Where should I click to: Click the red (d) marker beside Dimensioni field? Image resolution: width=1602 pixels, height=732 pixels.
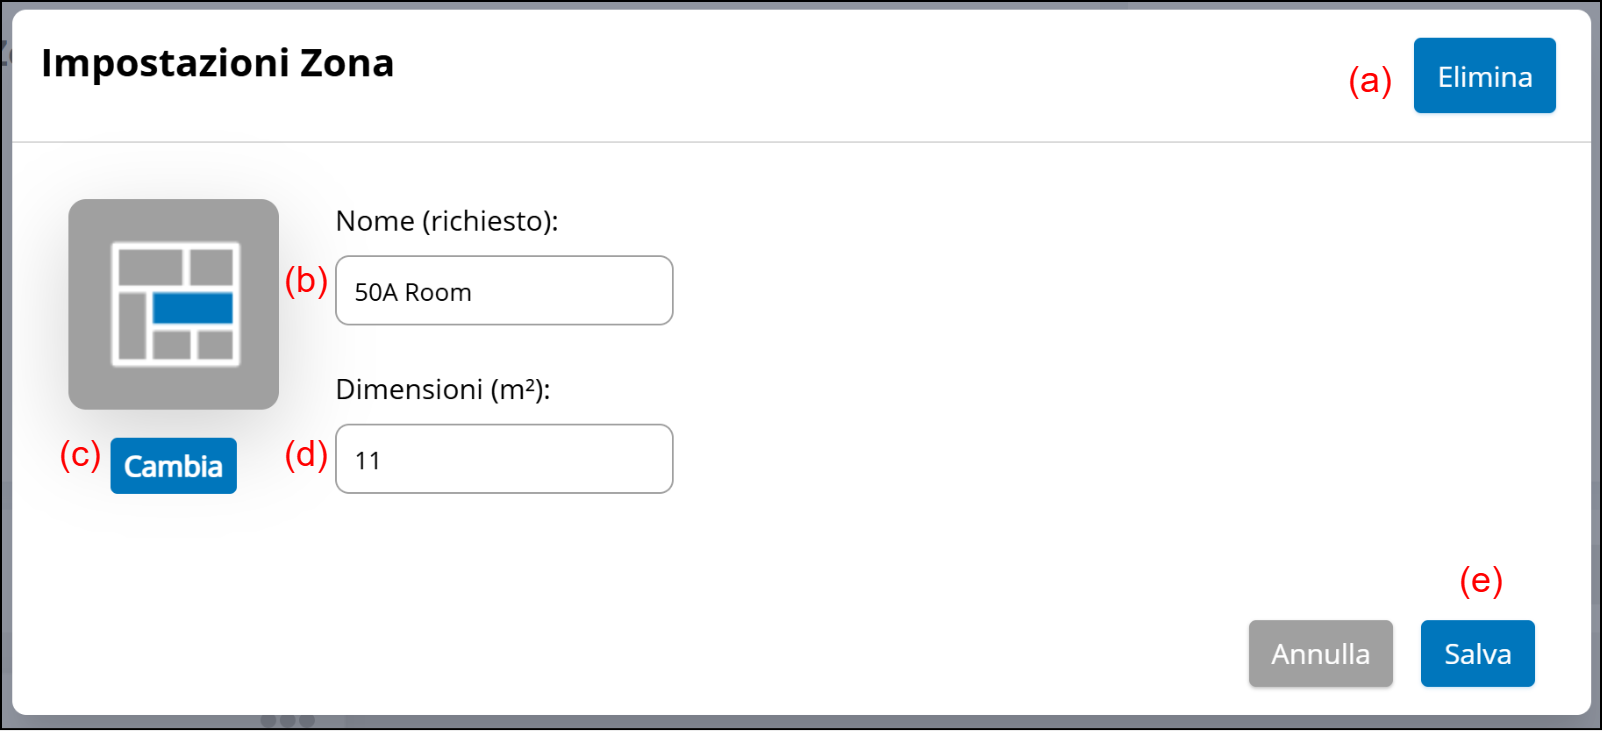306,455
